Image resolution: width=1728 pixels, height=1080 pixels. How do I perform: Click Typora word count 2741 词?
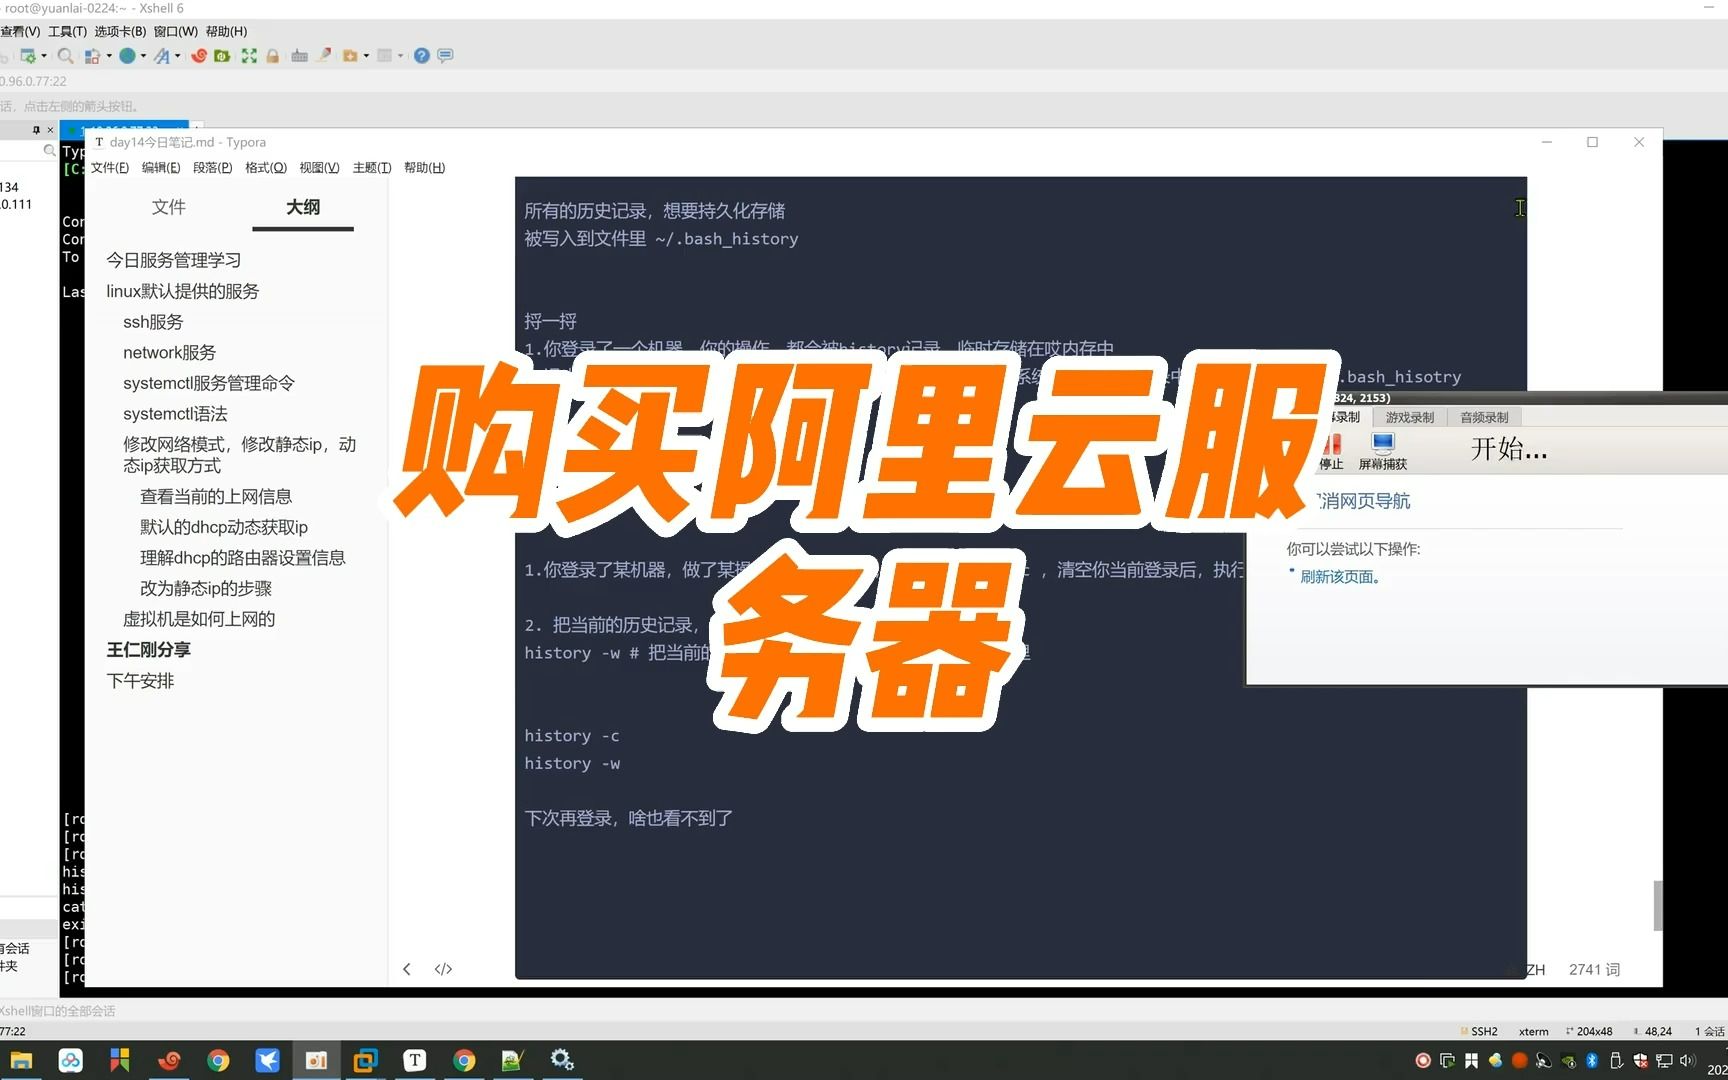(1594, 970)
